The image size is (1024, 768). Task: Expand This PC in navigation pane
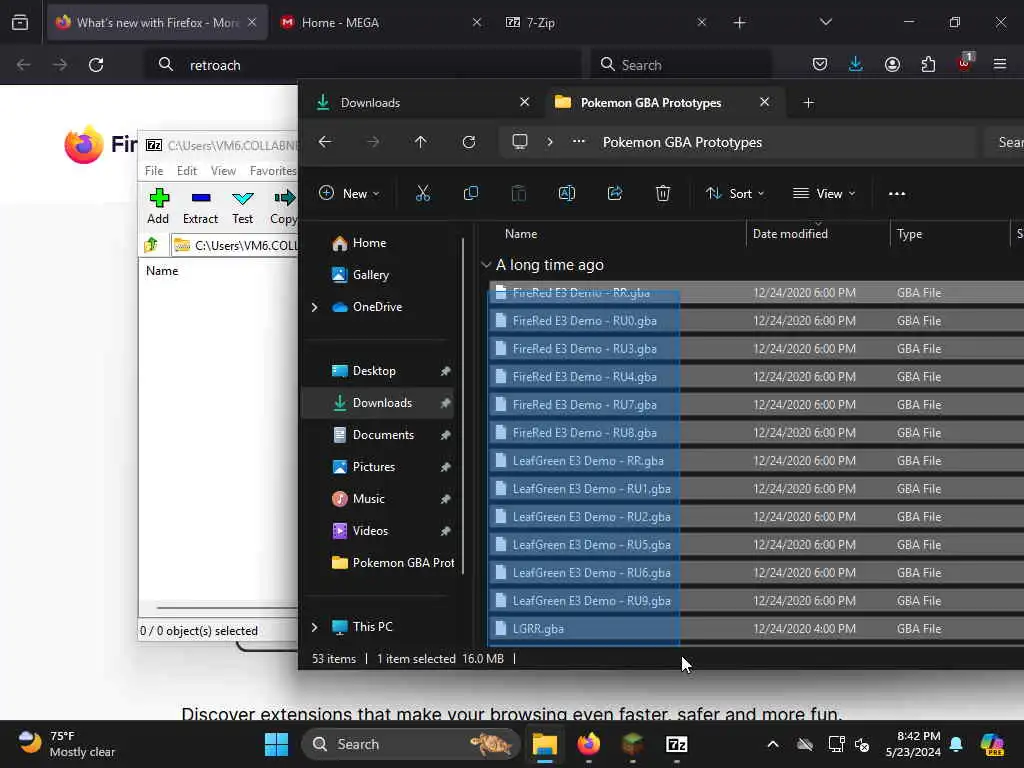[315, 627]
